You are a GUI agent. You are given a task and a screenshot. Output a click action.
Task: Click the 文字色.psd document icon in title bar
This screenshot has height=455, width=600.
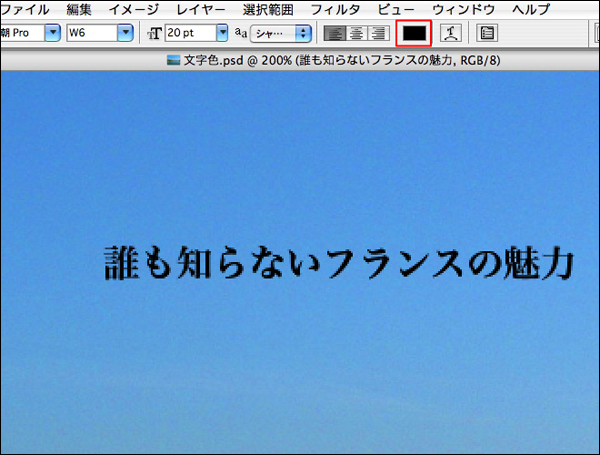(174, 60)
